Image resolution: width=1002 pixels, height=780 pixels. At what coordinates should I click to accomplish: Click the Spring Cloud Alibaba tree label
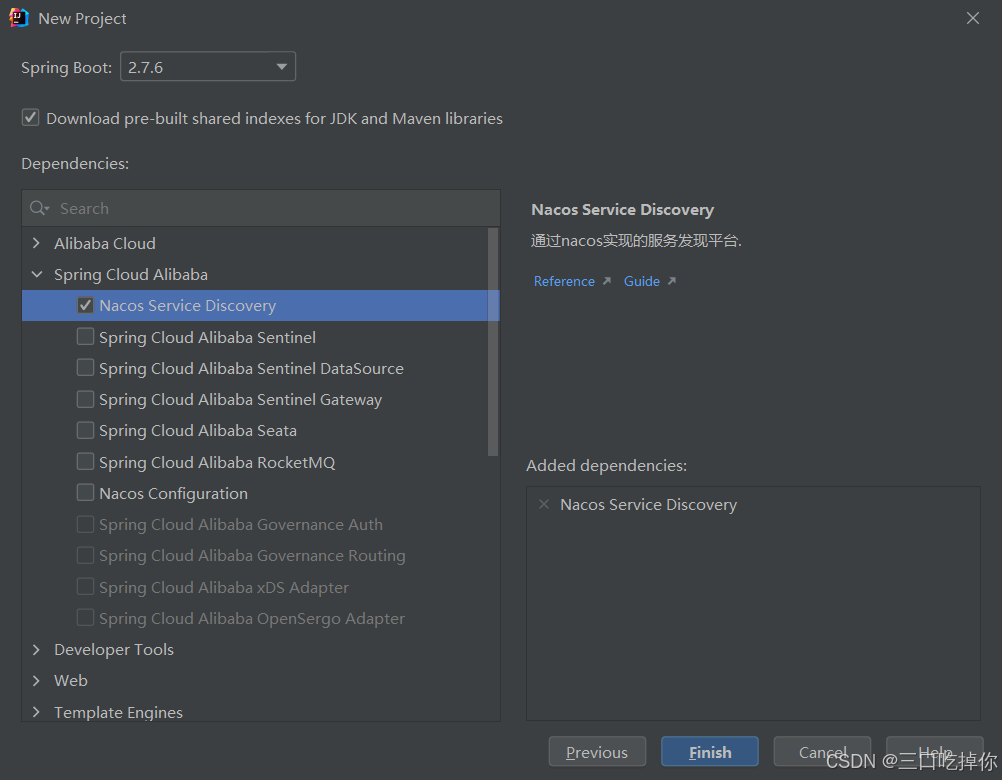coord(131,275)
